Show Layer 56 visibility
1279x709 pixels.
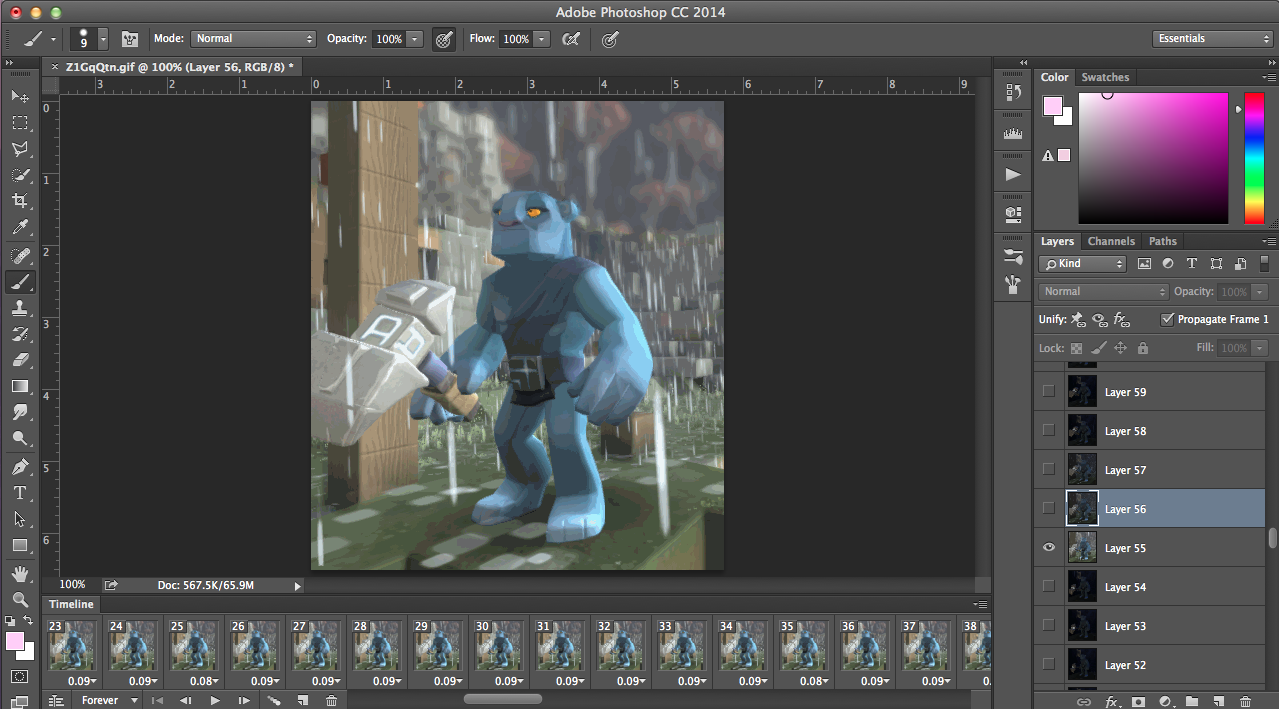(1049, 508)
